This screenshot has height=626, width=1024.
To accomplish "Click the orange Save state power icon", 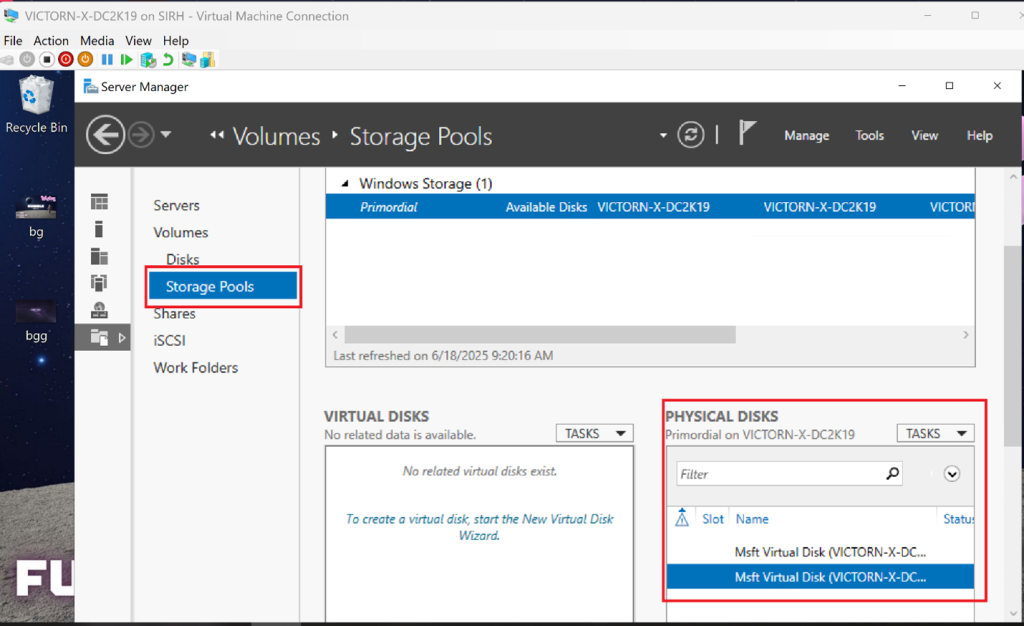I will click(84, 60).
